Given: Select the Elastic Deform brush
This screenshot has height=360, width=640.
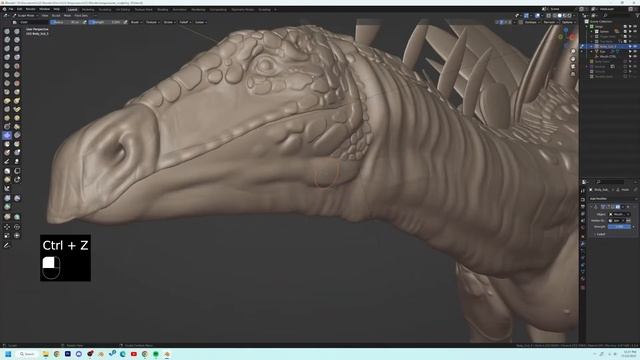Looking at the screenshot, I should click(x=7, y=100).
